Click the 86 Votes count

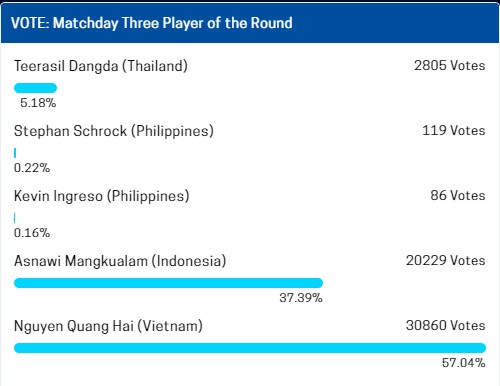458,195
